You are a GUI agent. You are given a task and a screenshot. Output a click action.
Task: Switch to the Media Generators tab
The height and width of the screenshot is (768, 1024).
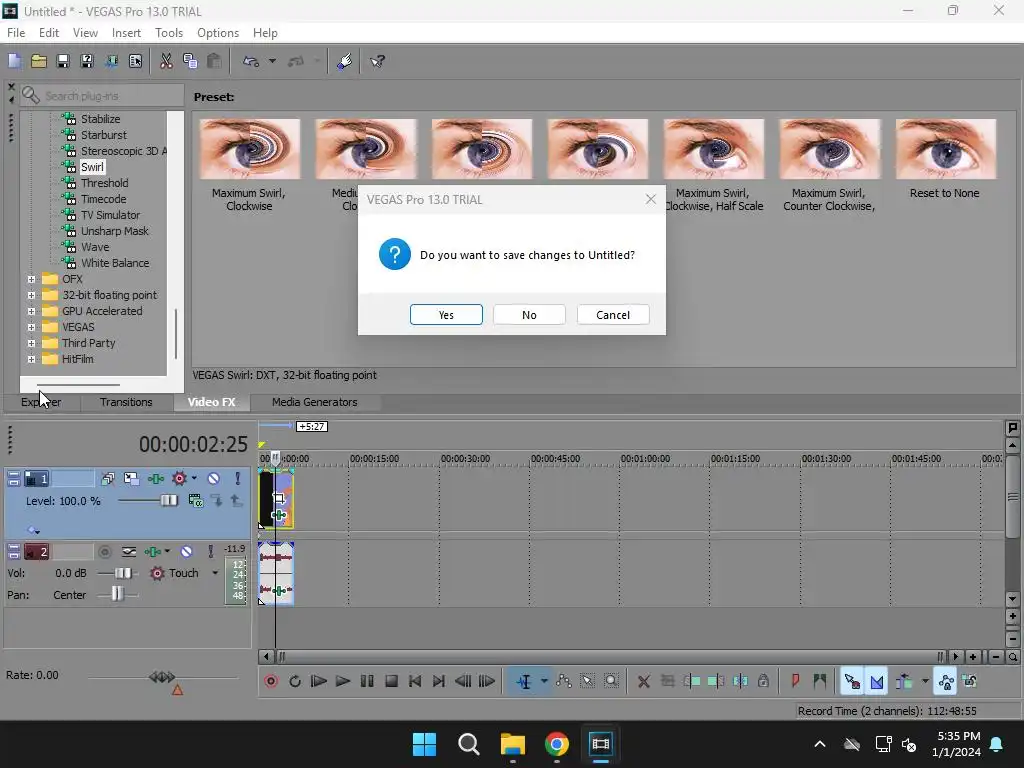(x=314, y=402)
